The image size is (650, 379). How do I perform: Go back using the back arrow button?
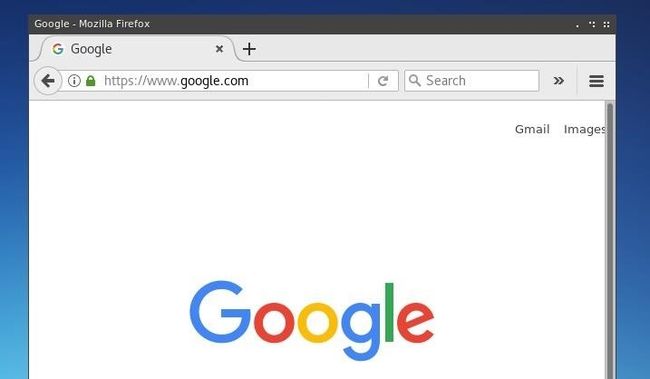click(48, 80)
